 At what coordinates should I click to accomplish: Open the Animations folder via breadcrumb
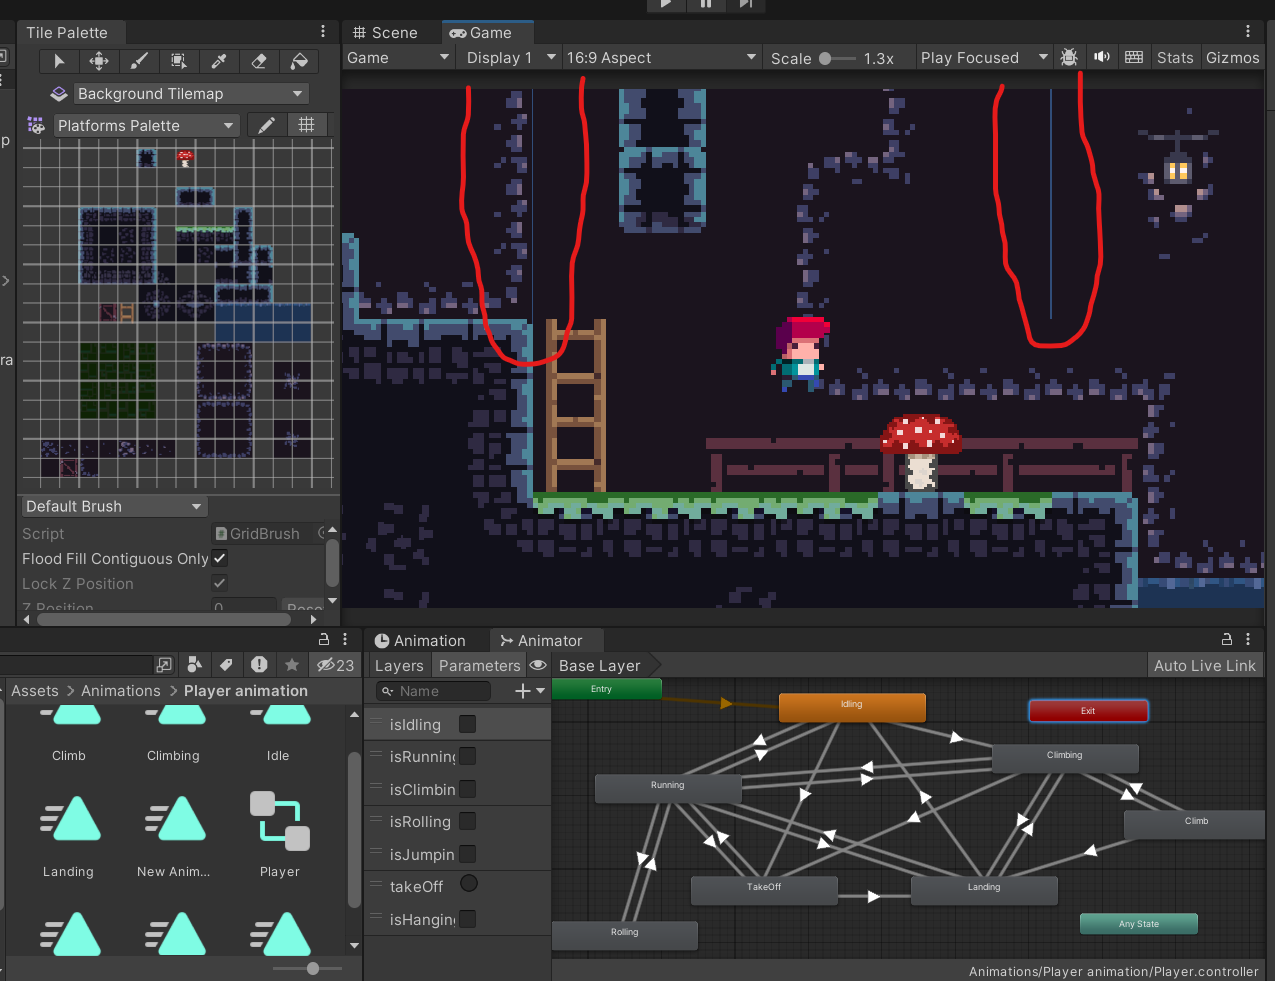click(120, 690)
